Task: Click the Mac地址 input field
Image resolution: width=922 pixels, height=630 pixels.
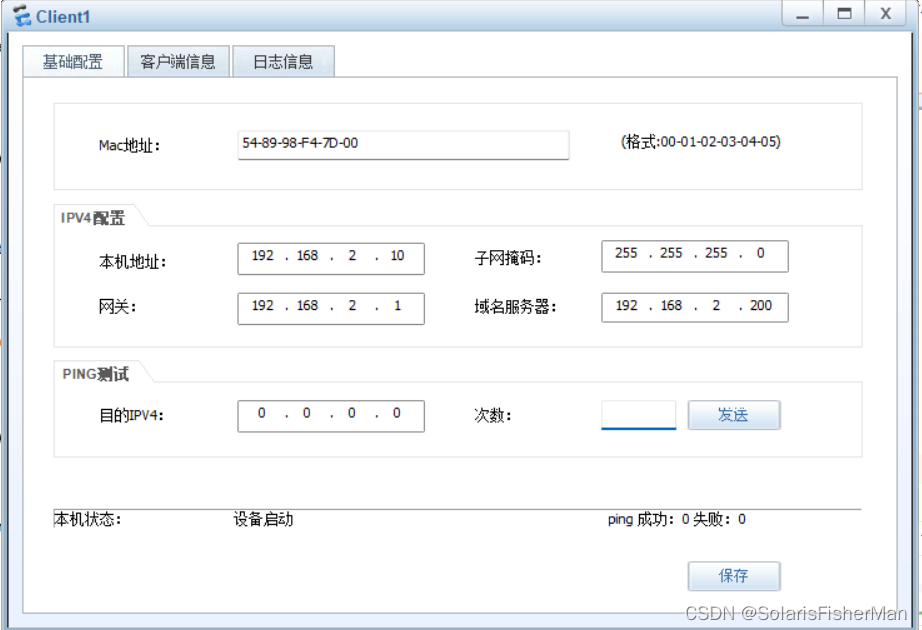Action: [402, 145]
